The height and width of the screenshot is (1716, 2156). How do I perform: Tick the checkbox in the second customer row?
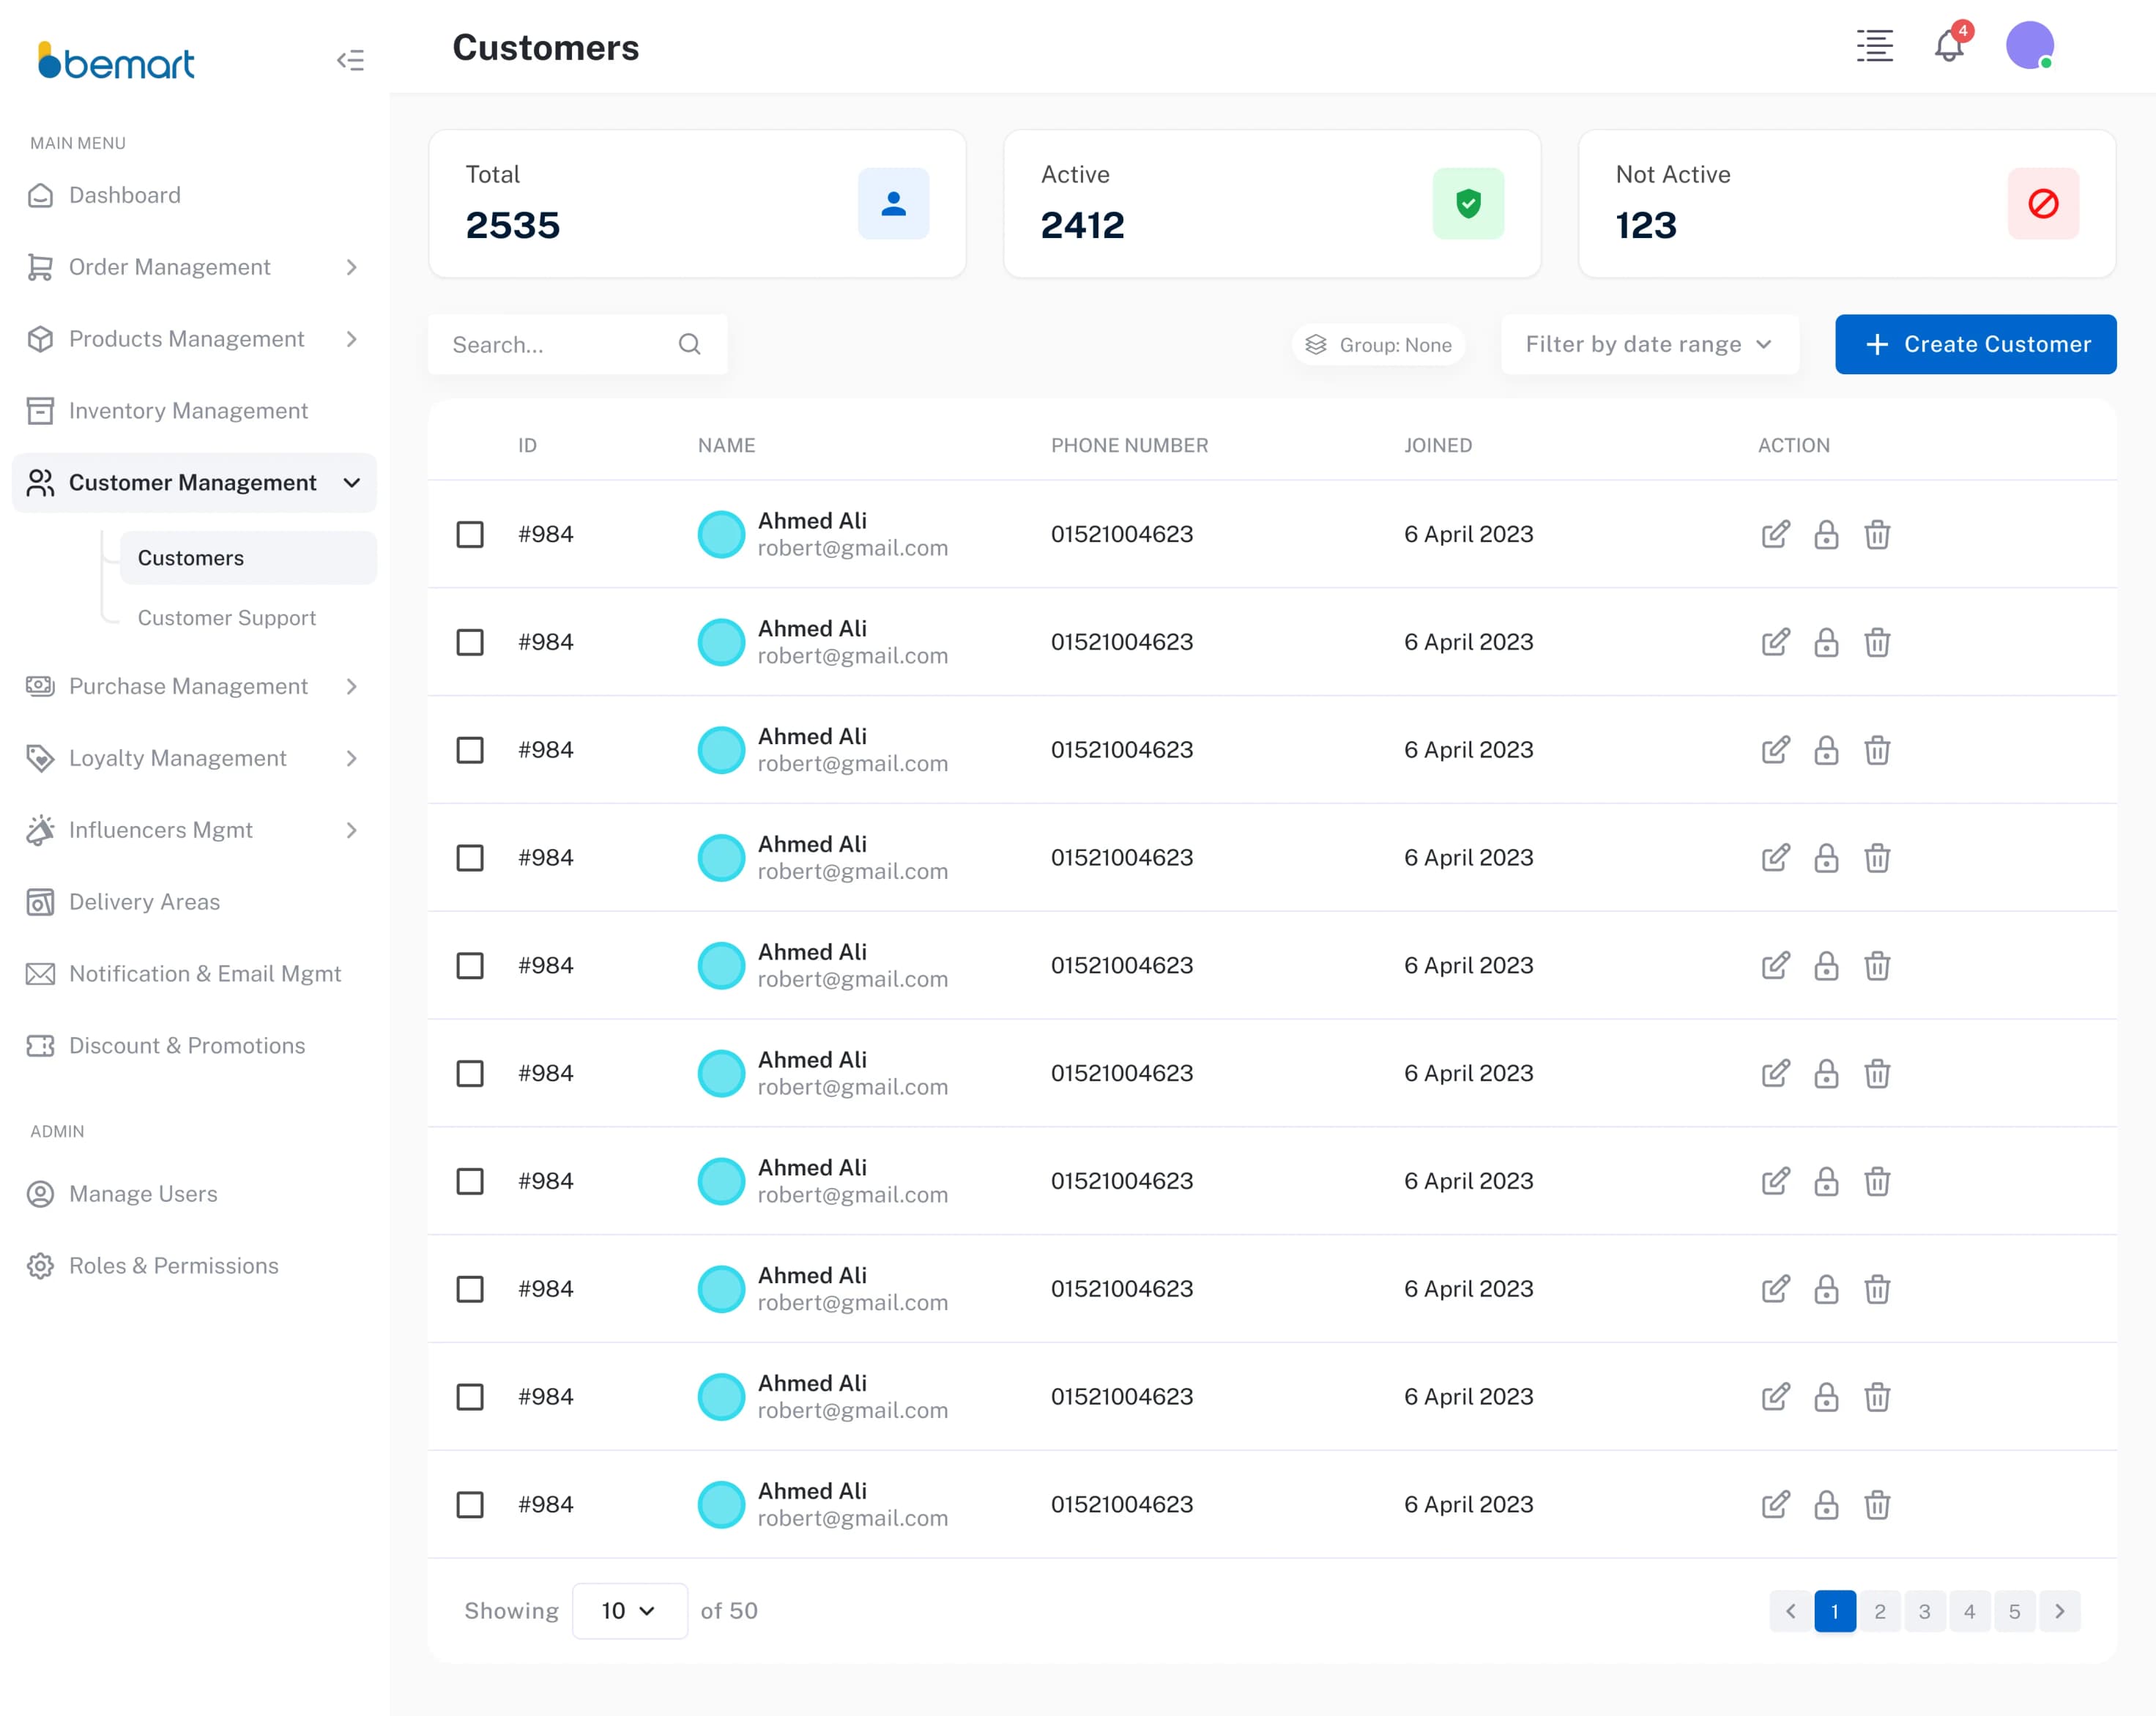(x=470, y=642)
